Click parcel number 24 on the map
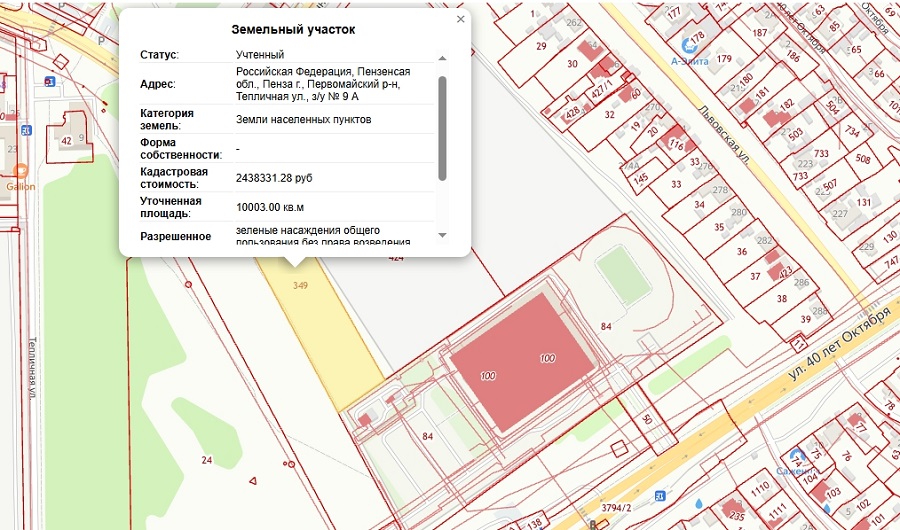This screenshot has height=530, width=900. tap(207, 460)
